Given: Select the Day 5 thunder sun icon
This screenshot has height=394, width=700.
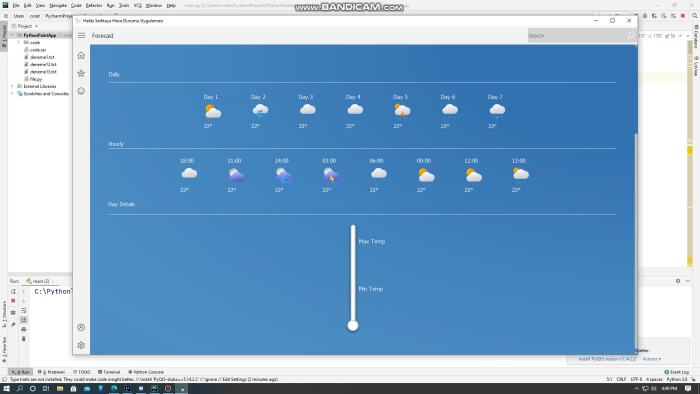Looking at the screenshot, I should coord(402,110).
